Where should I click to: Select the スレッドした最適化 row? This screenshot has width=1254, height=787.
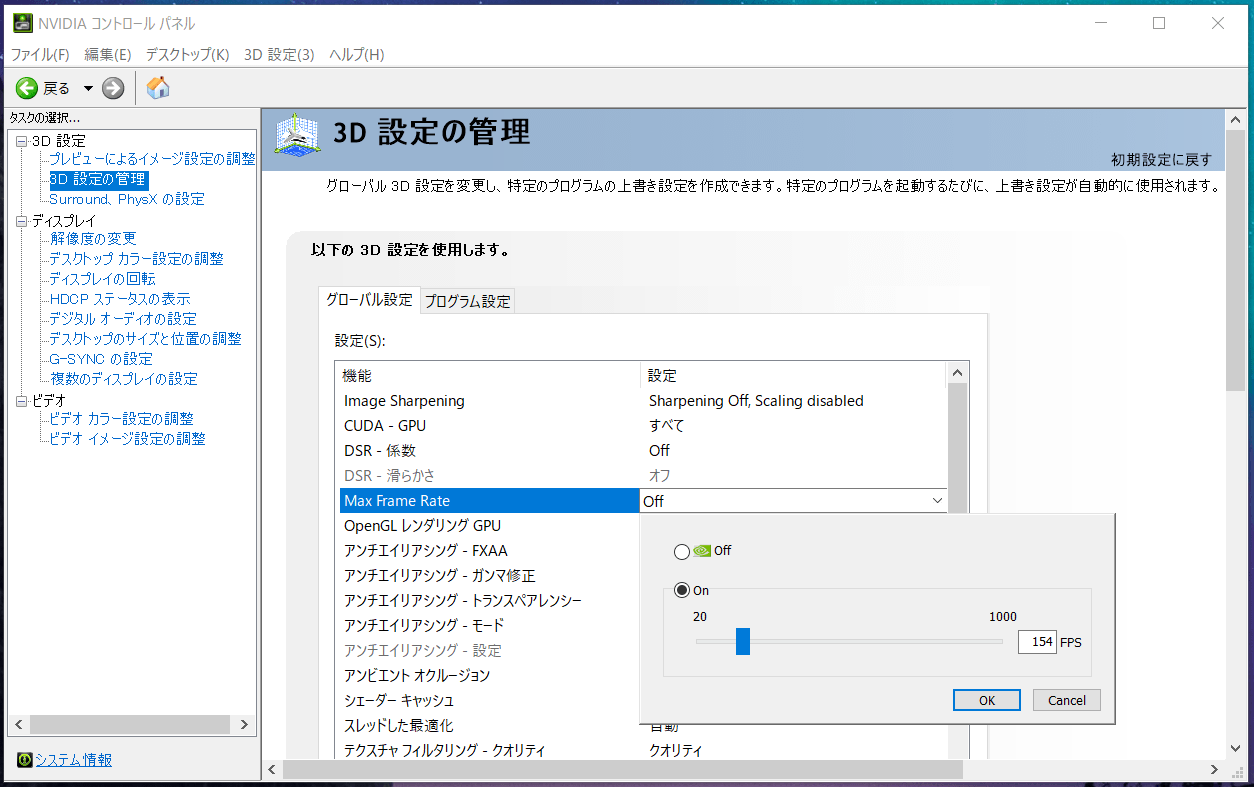(642, 726)
